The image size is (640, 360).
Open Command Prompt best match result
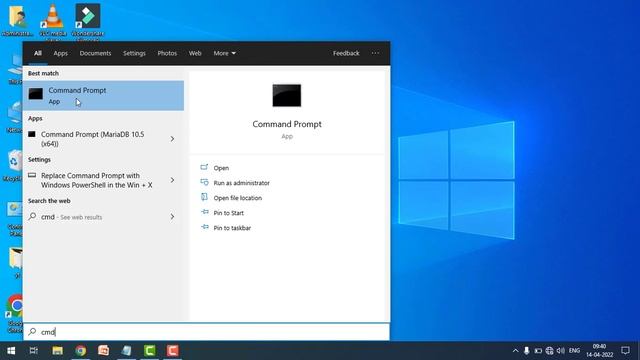tap(103, 96)
